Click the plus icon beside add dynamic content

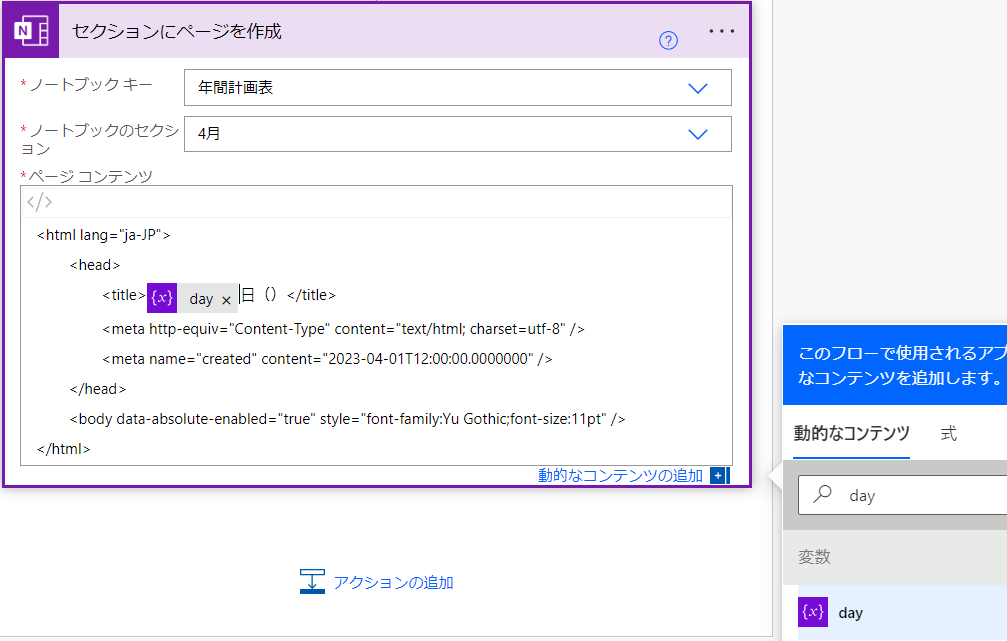tap(718, 475)
